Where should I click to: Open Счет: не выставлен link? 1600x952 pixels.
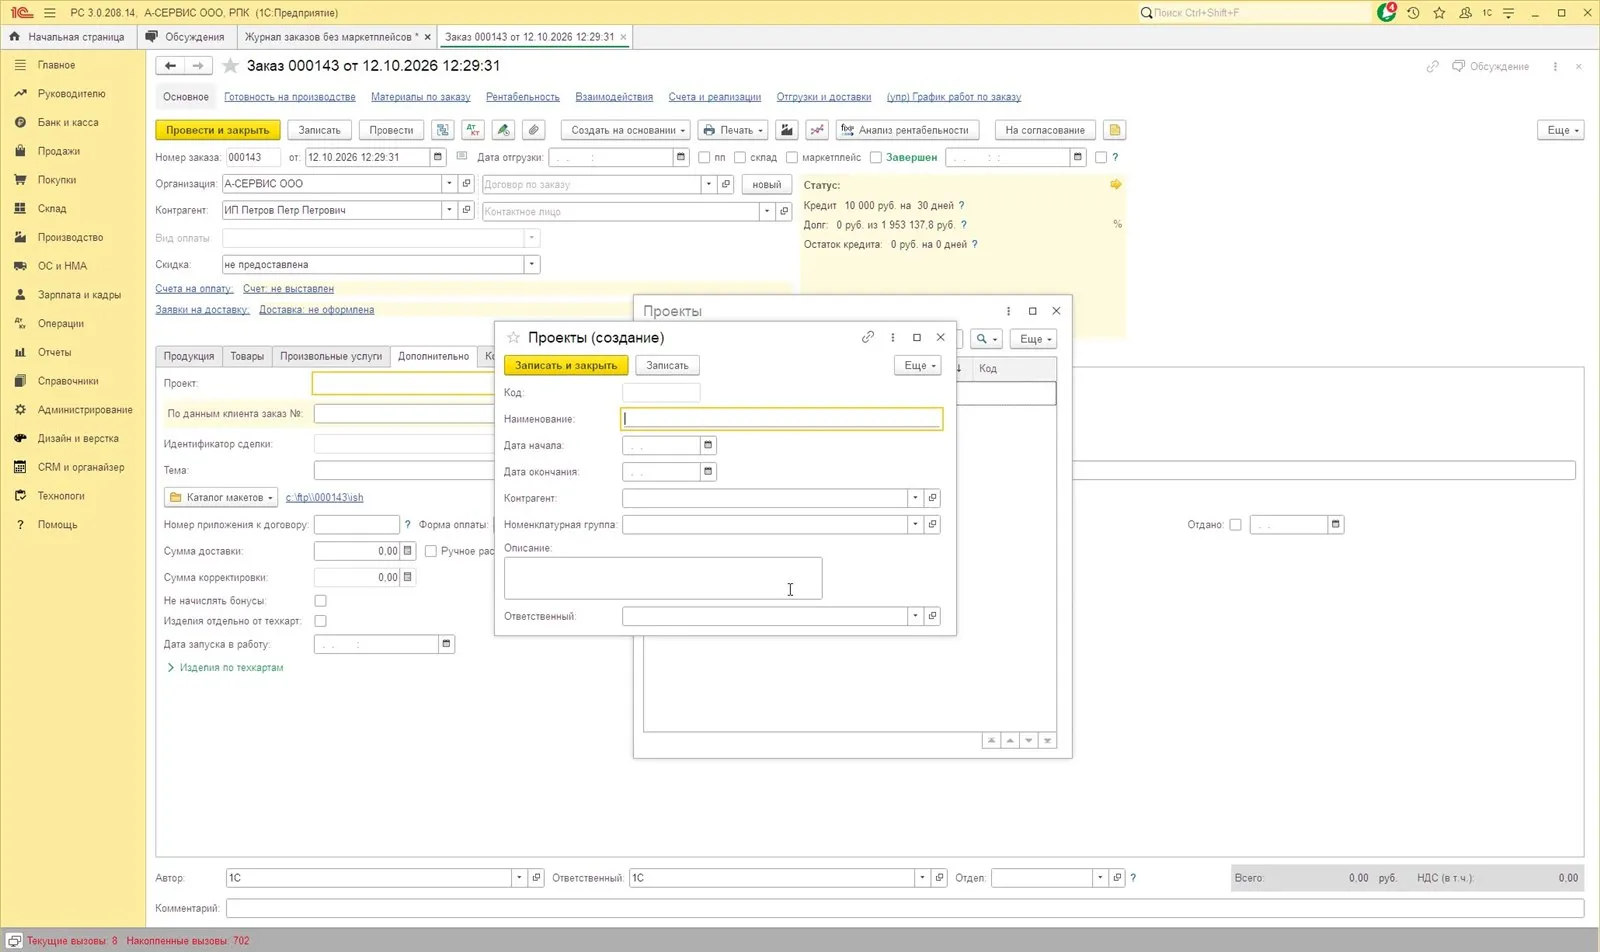coord(288,289)
